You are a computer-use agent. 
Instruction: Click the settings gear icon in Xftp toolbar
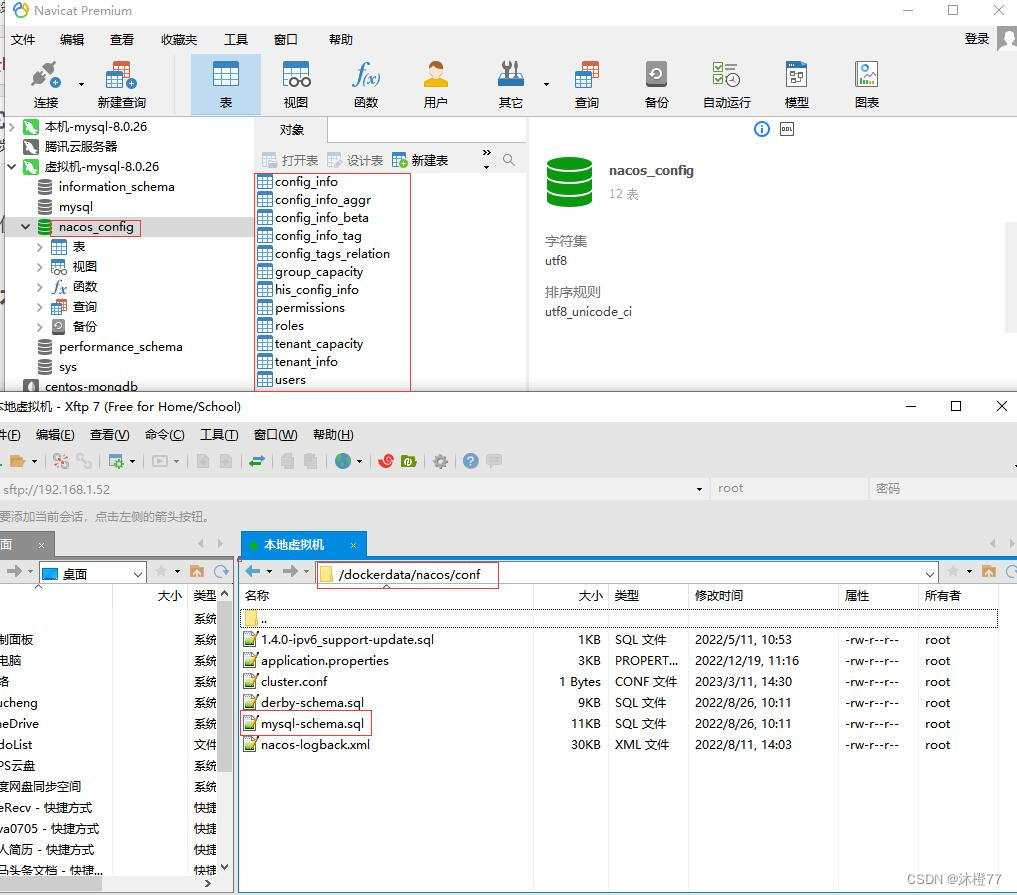click(440, 461)
